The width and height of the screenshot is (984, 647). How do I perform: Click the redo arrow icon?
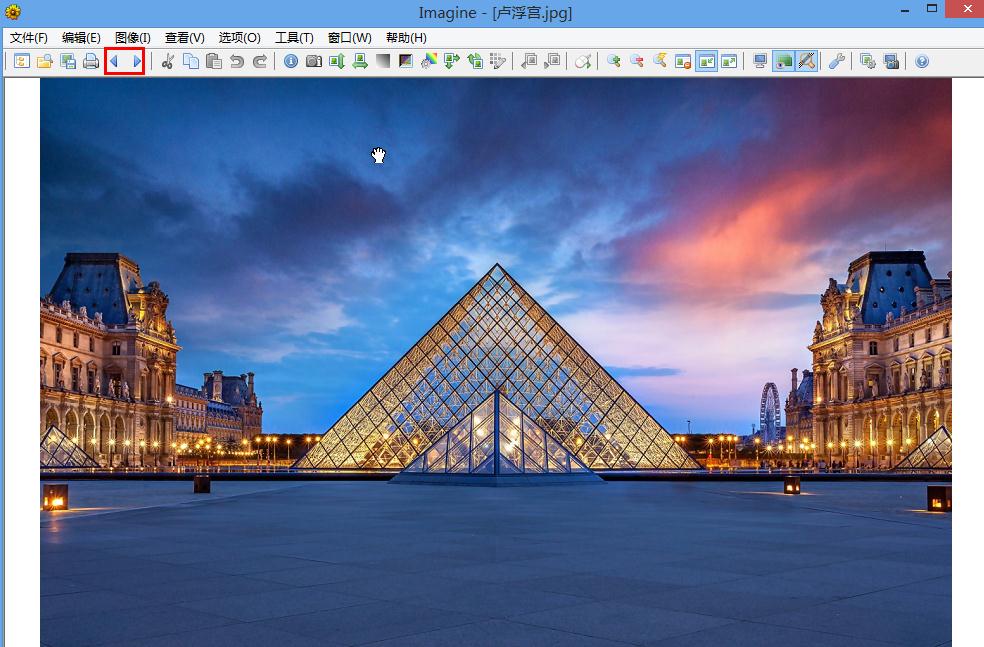pyautogui.click(x=260, y=61)
